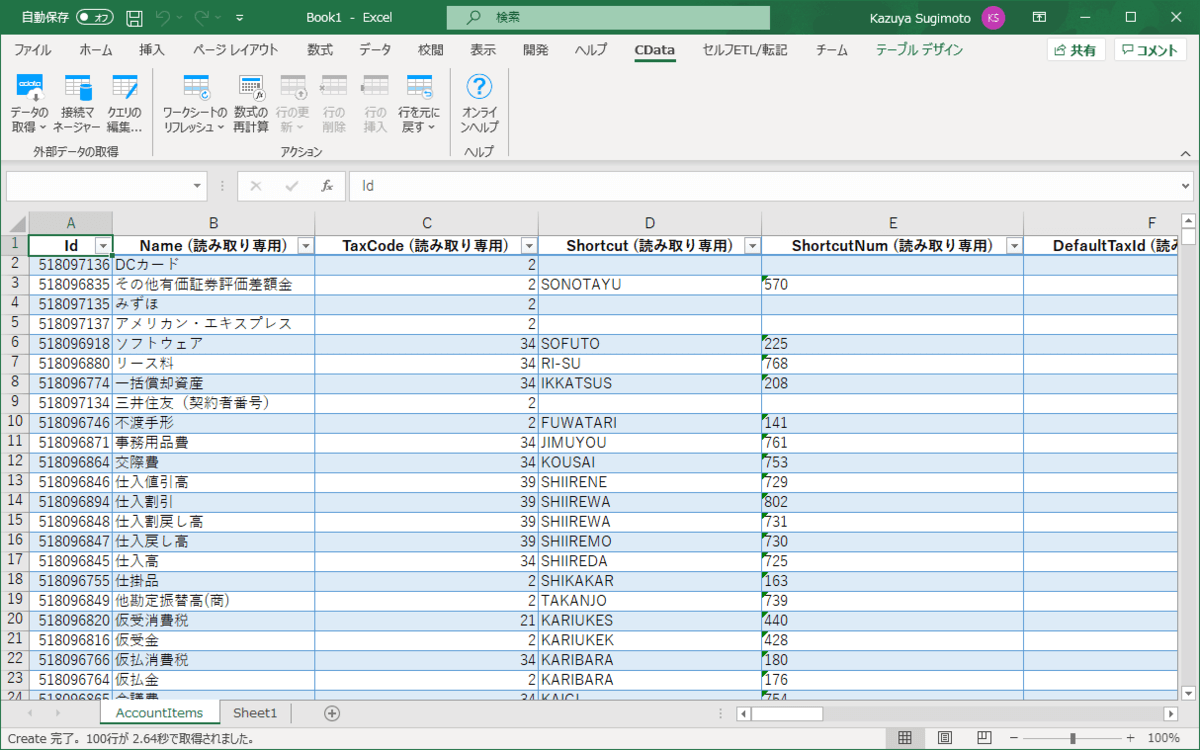Open the 校閲 ribbon tab
The width and height of the screenshot is (1200, 750).
431,50
